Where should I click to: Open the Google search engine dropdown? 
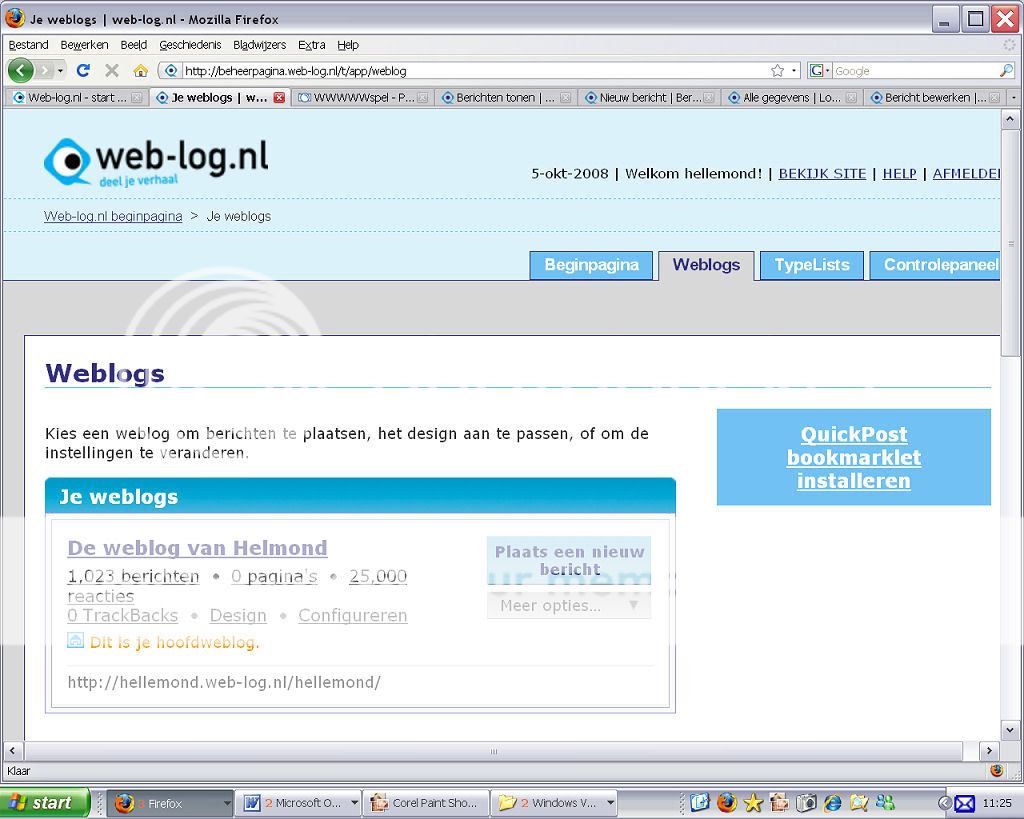pos(820,71)
